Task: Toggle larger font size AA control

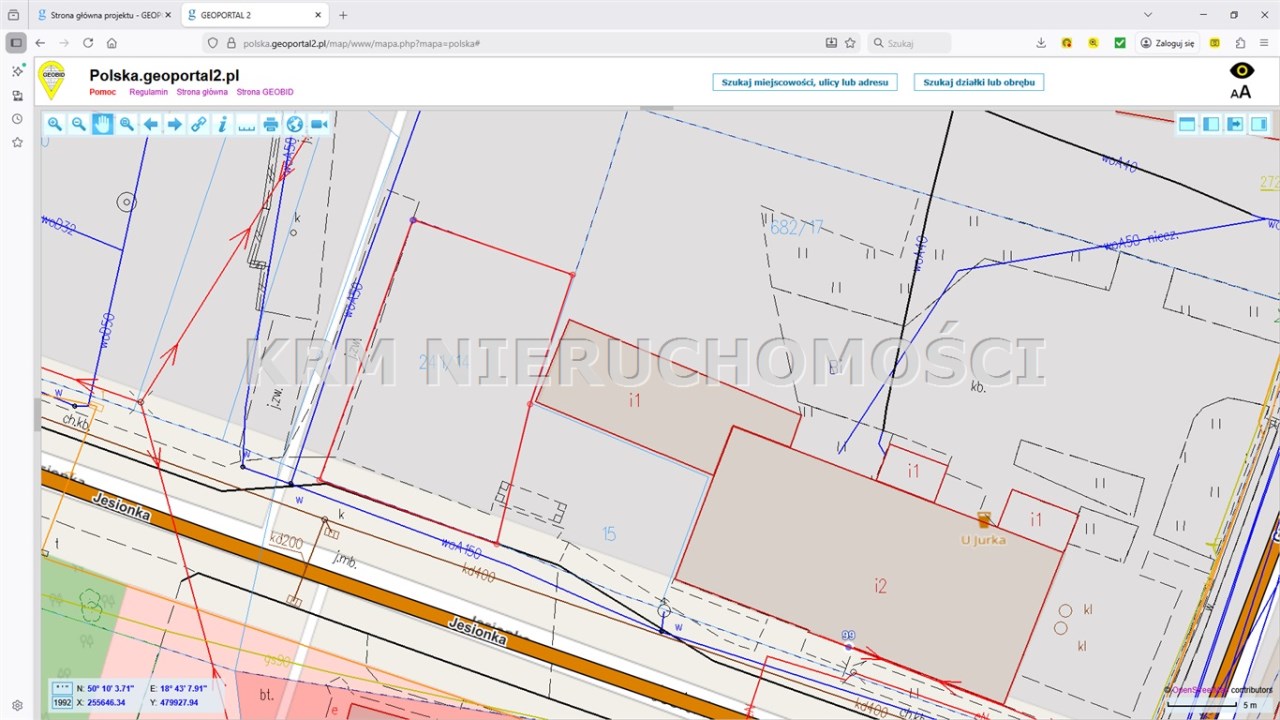Action: click(x=1241, y=93)
